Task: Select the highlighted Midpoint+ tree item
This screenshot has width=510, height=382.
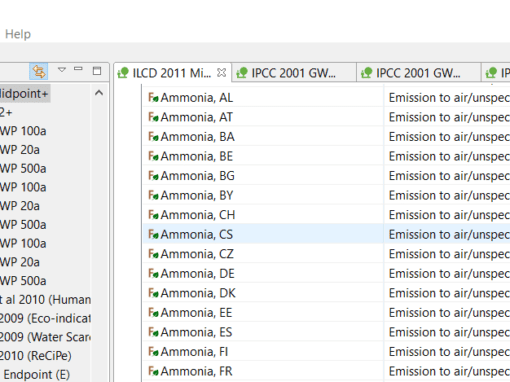Action: pos(24,94)
